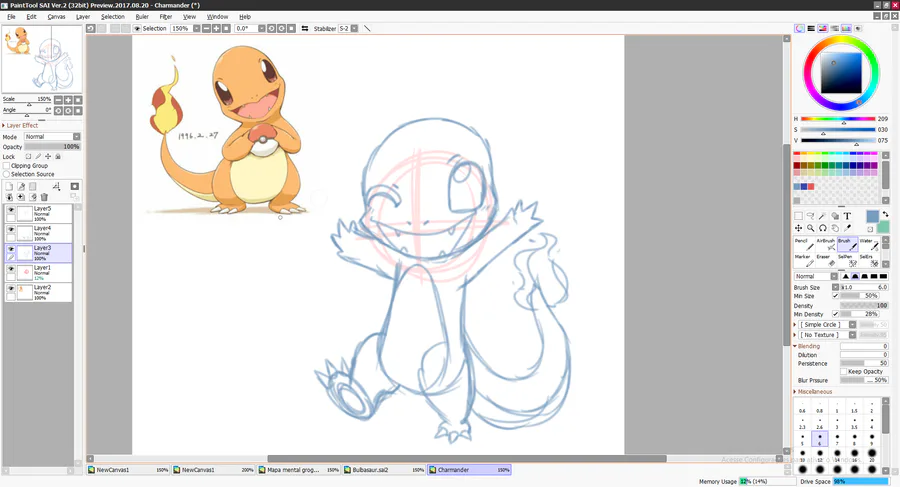Switch to the Bulbasaur.sai2 canvas tab
The height and width of the screenshot is (487, 900).
point(384,470)
